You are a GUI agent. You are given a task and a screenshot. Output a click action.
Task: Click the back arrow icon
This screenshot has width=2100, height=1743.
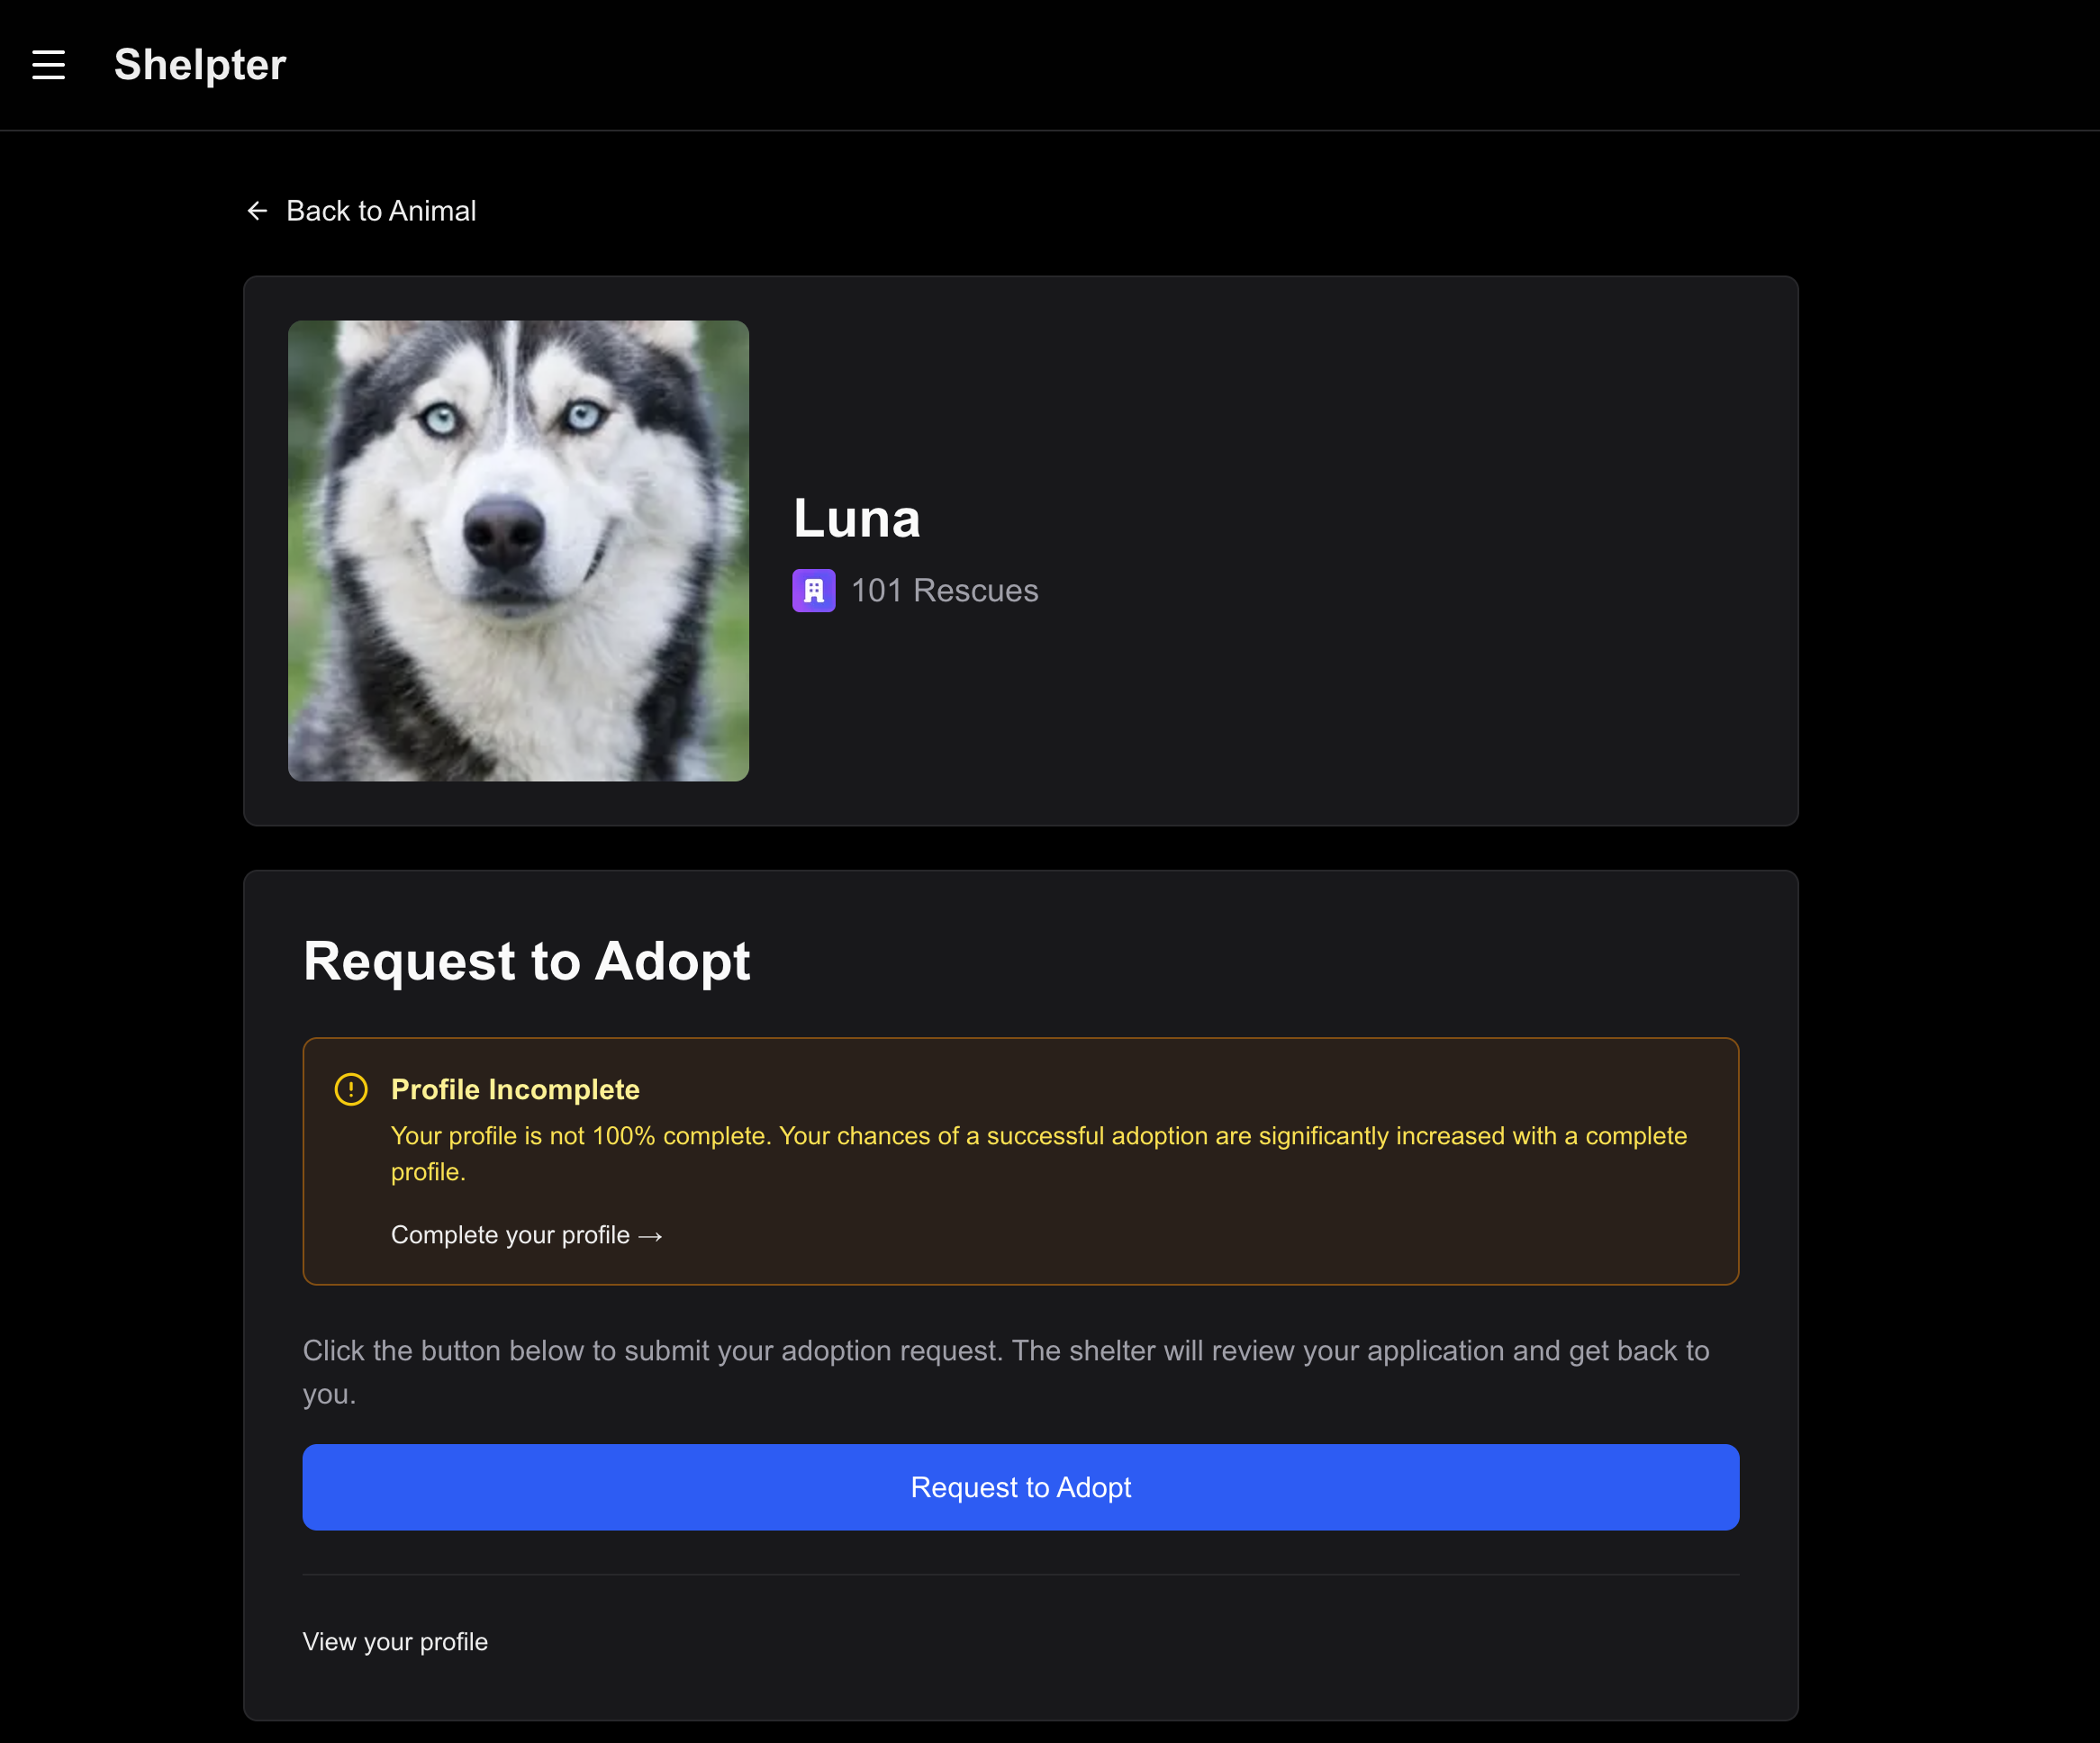[257, 211]
